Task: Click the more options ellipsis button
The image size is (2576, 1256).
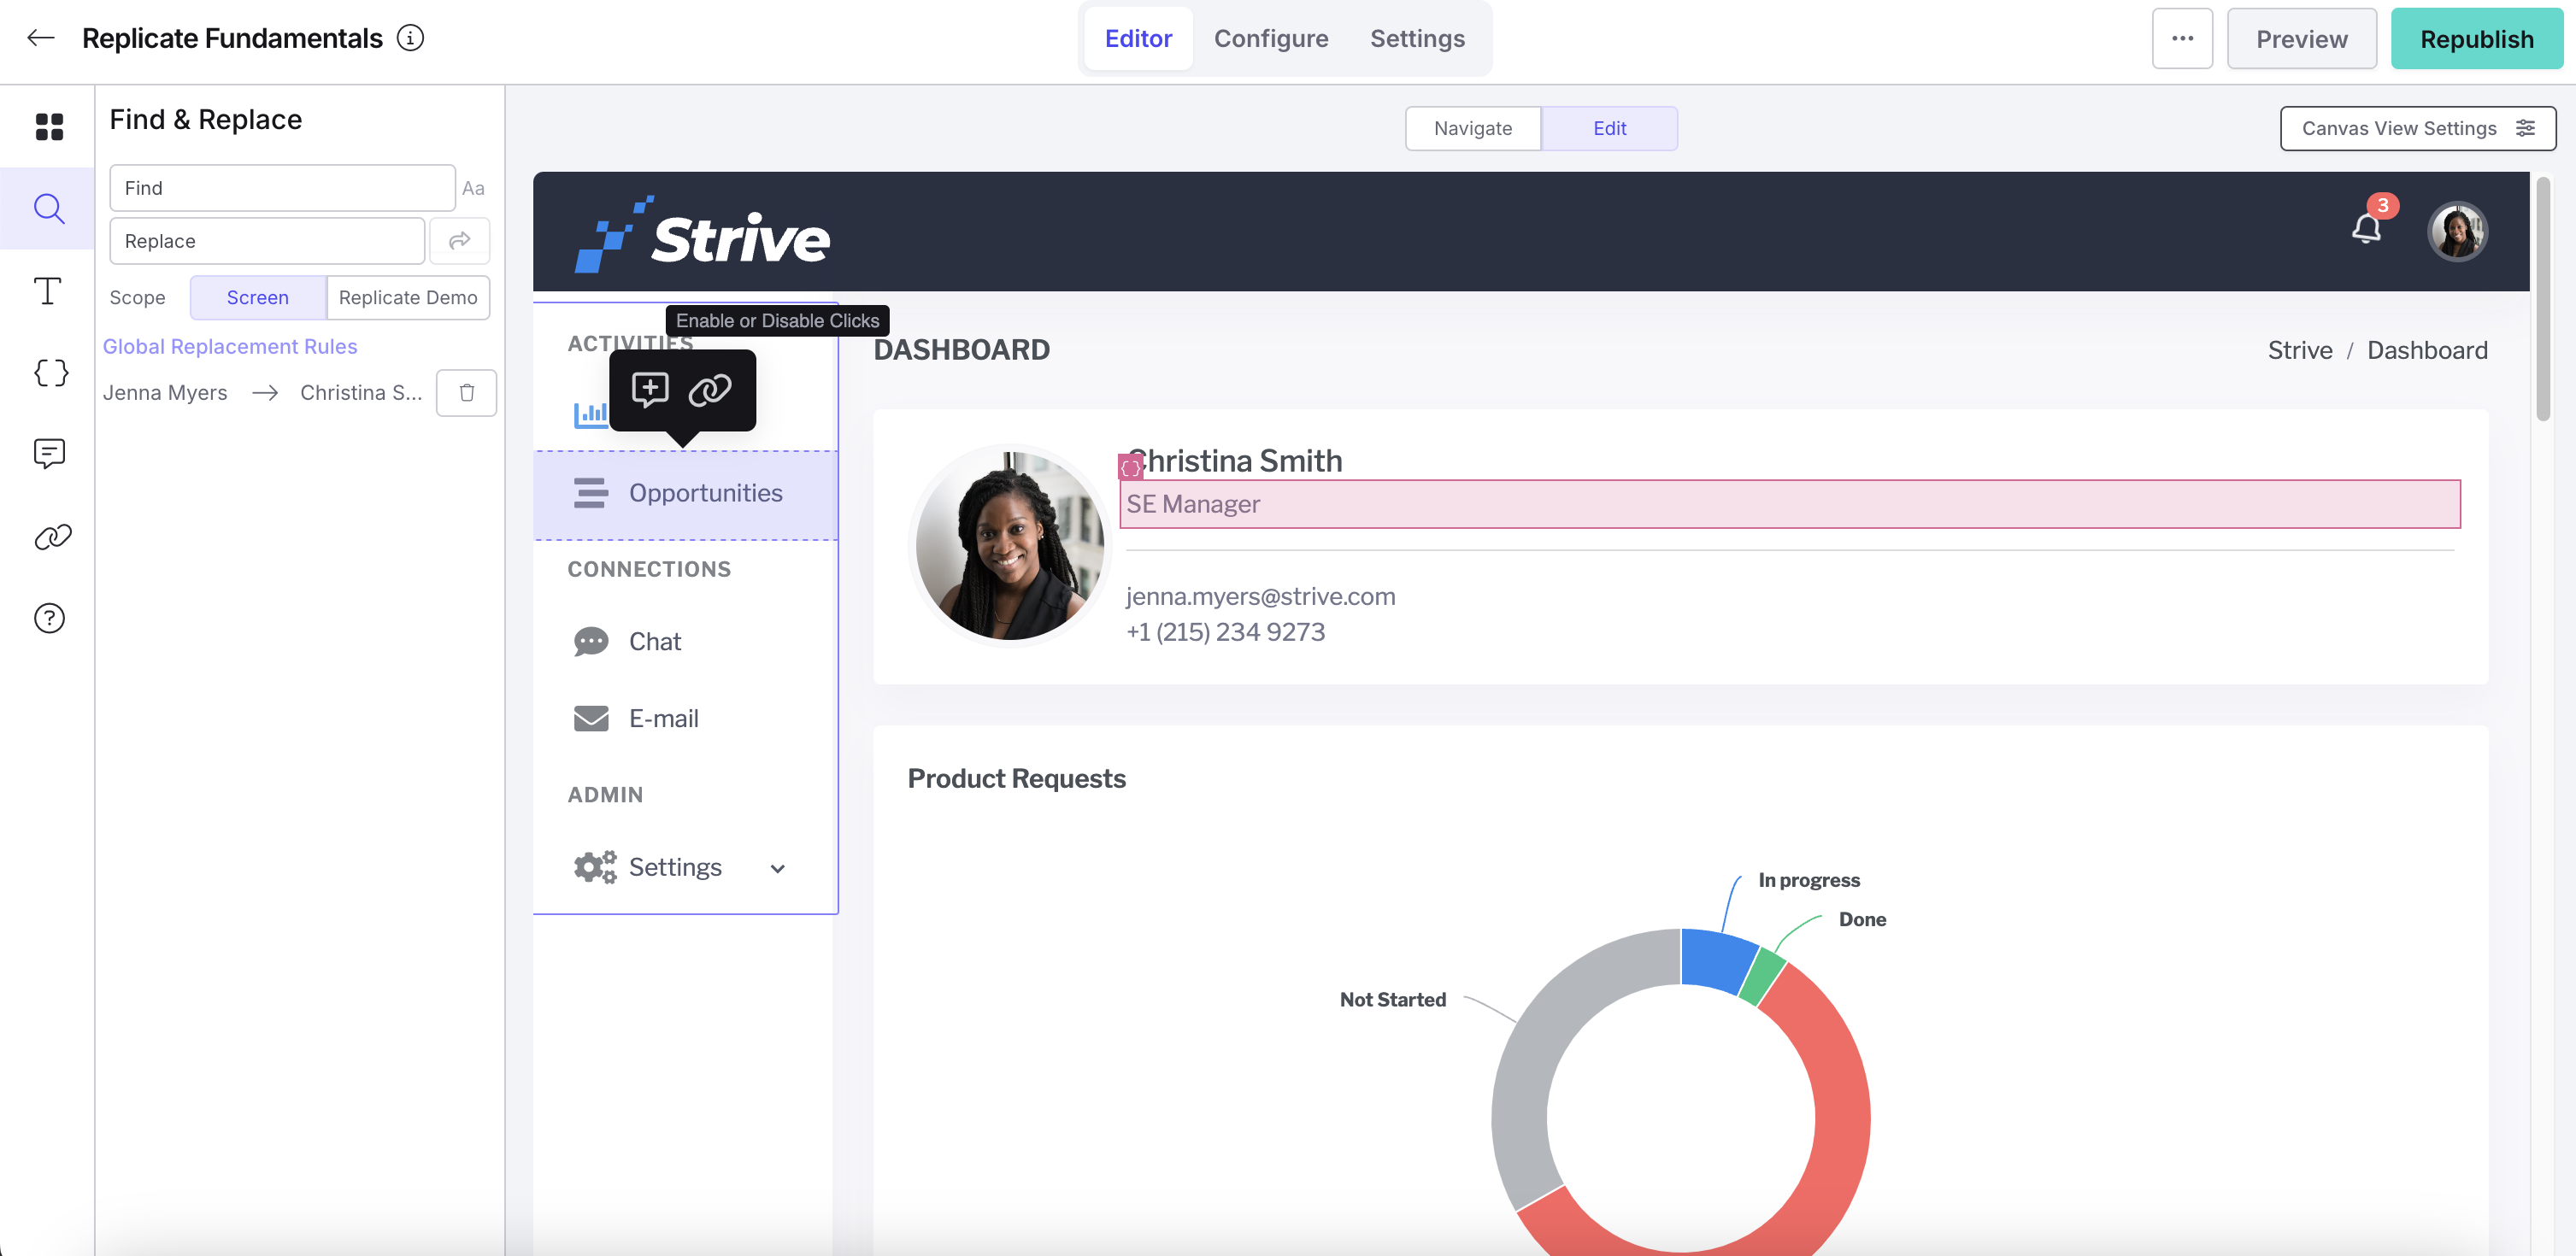Action: click(2183, 39)
